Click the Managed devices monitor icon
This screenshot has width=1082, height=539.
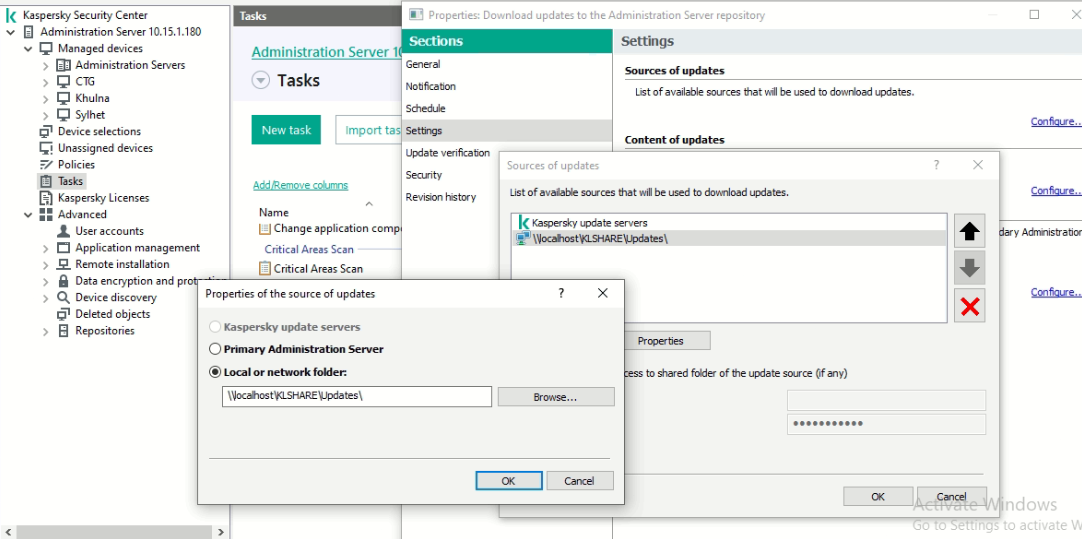(x=46, y=48)
